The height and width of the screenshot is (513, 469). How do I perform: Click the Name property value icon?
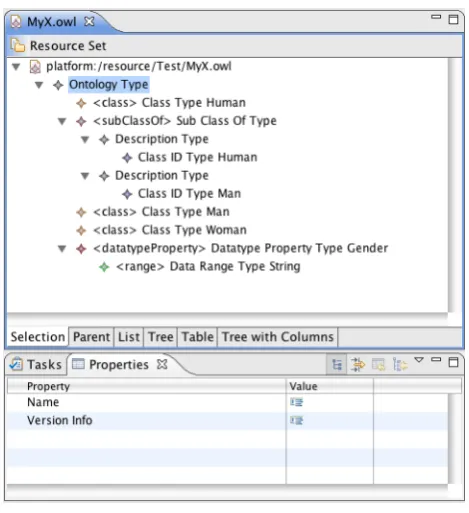(x=296, y=402)
